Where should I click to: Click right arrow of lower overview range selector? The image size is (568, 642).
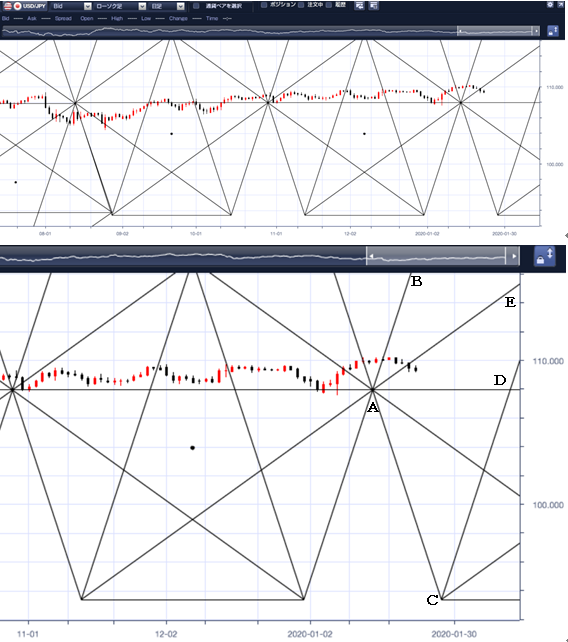(x=513, y=256)
